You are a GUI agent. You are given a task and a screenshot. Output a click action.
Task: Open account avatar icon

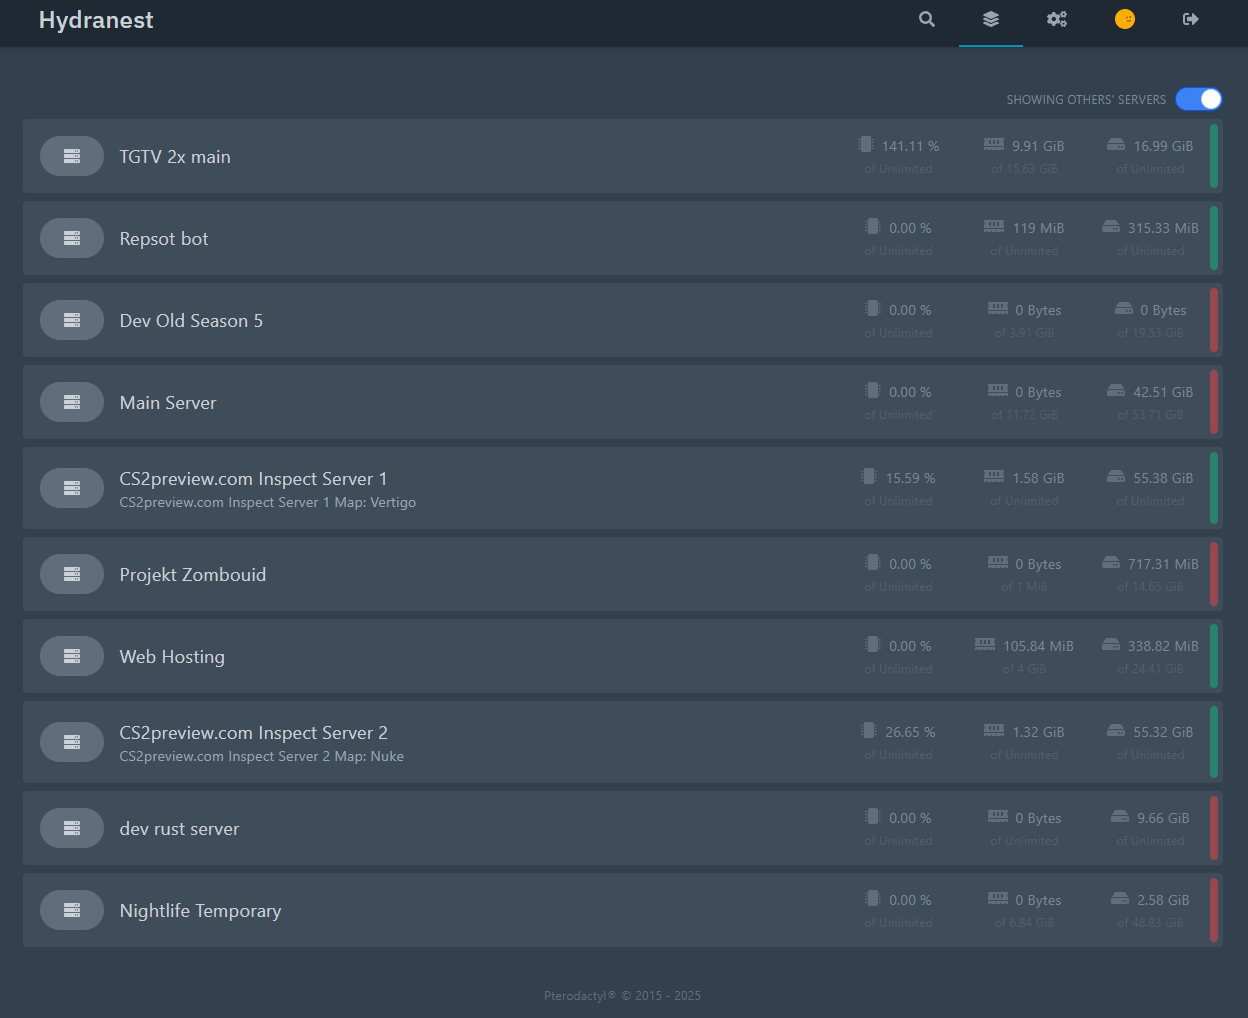(1125, 19)
